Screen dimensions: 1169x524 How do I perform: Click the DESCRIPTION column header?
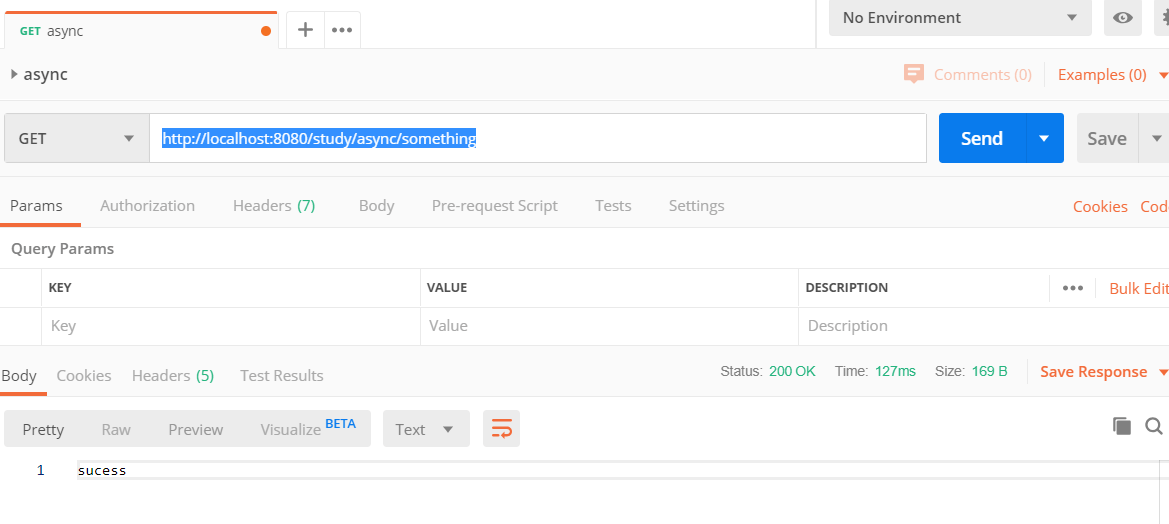click(846, 288)
